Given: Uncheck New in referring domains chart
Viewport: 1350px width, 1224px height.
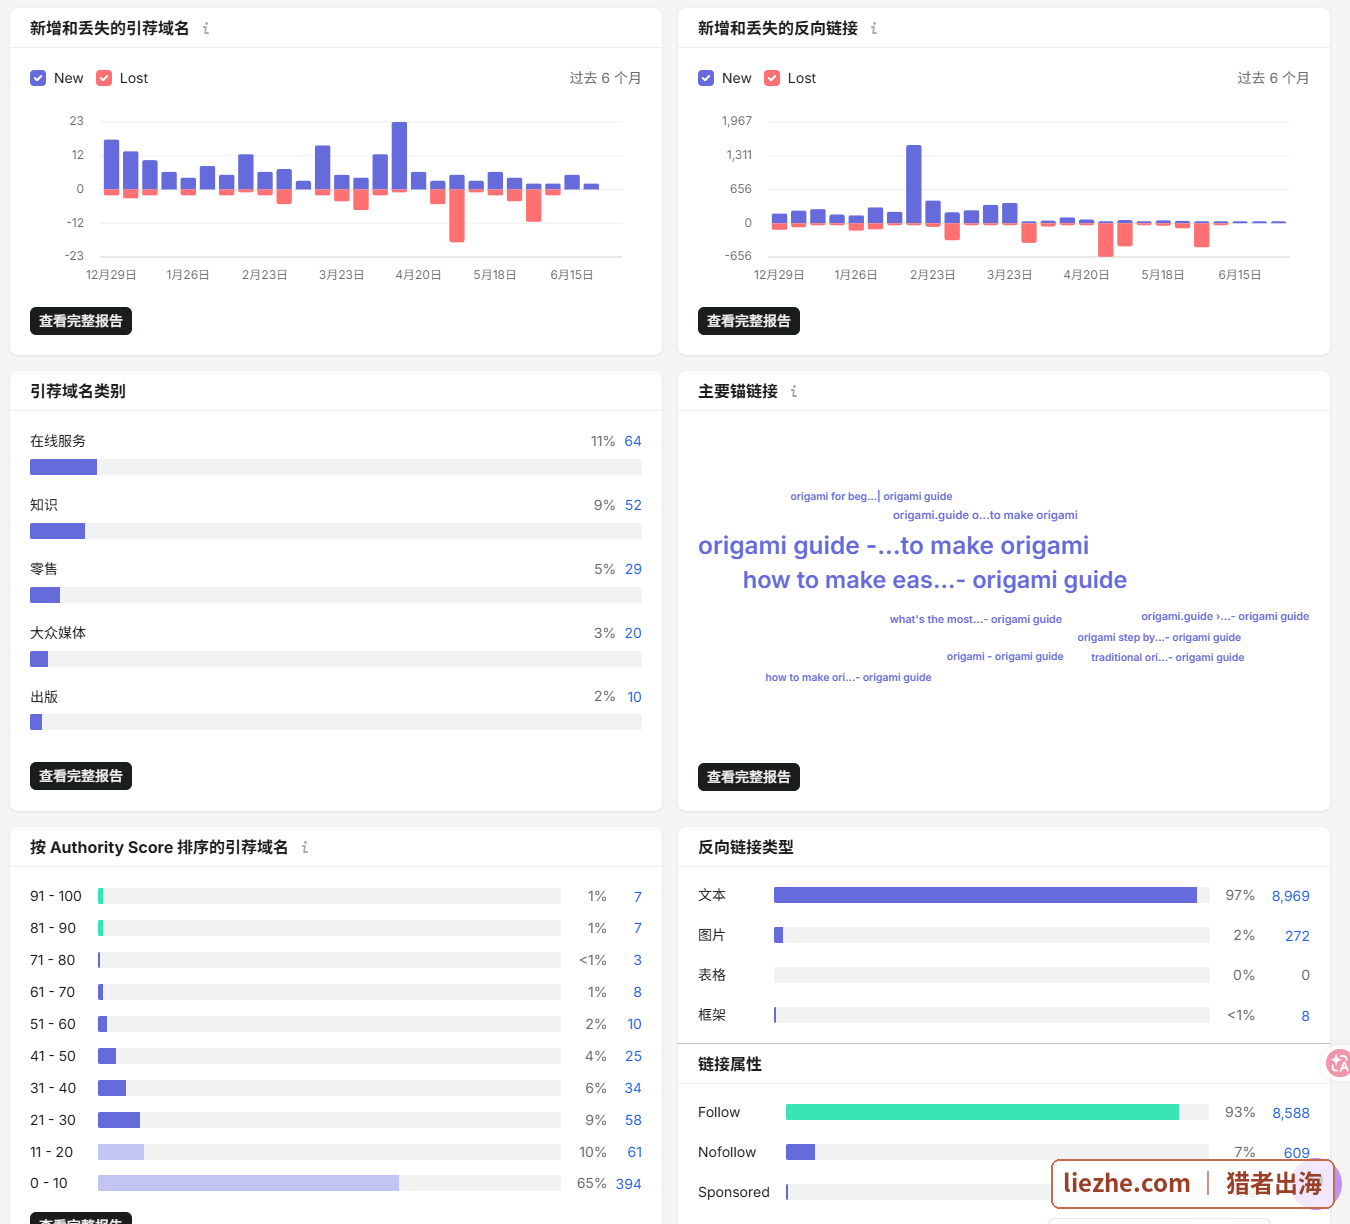Looking at the screenshot, I should 38,78.
